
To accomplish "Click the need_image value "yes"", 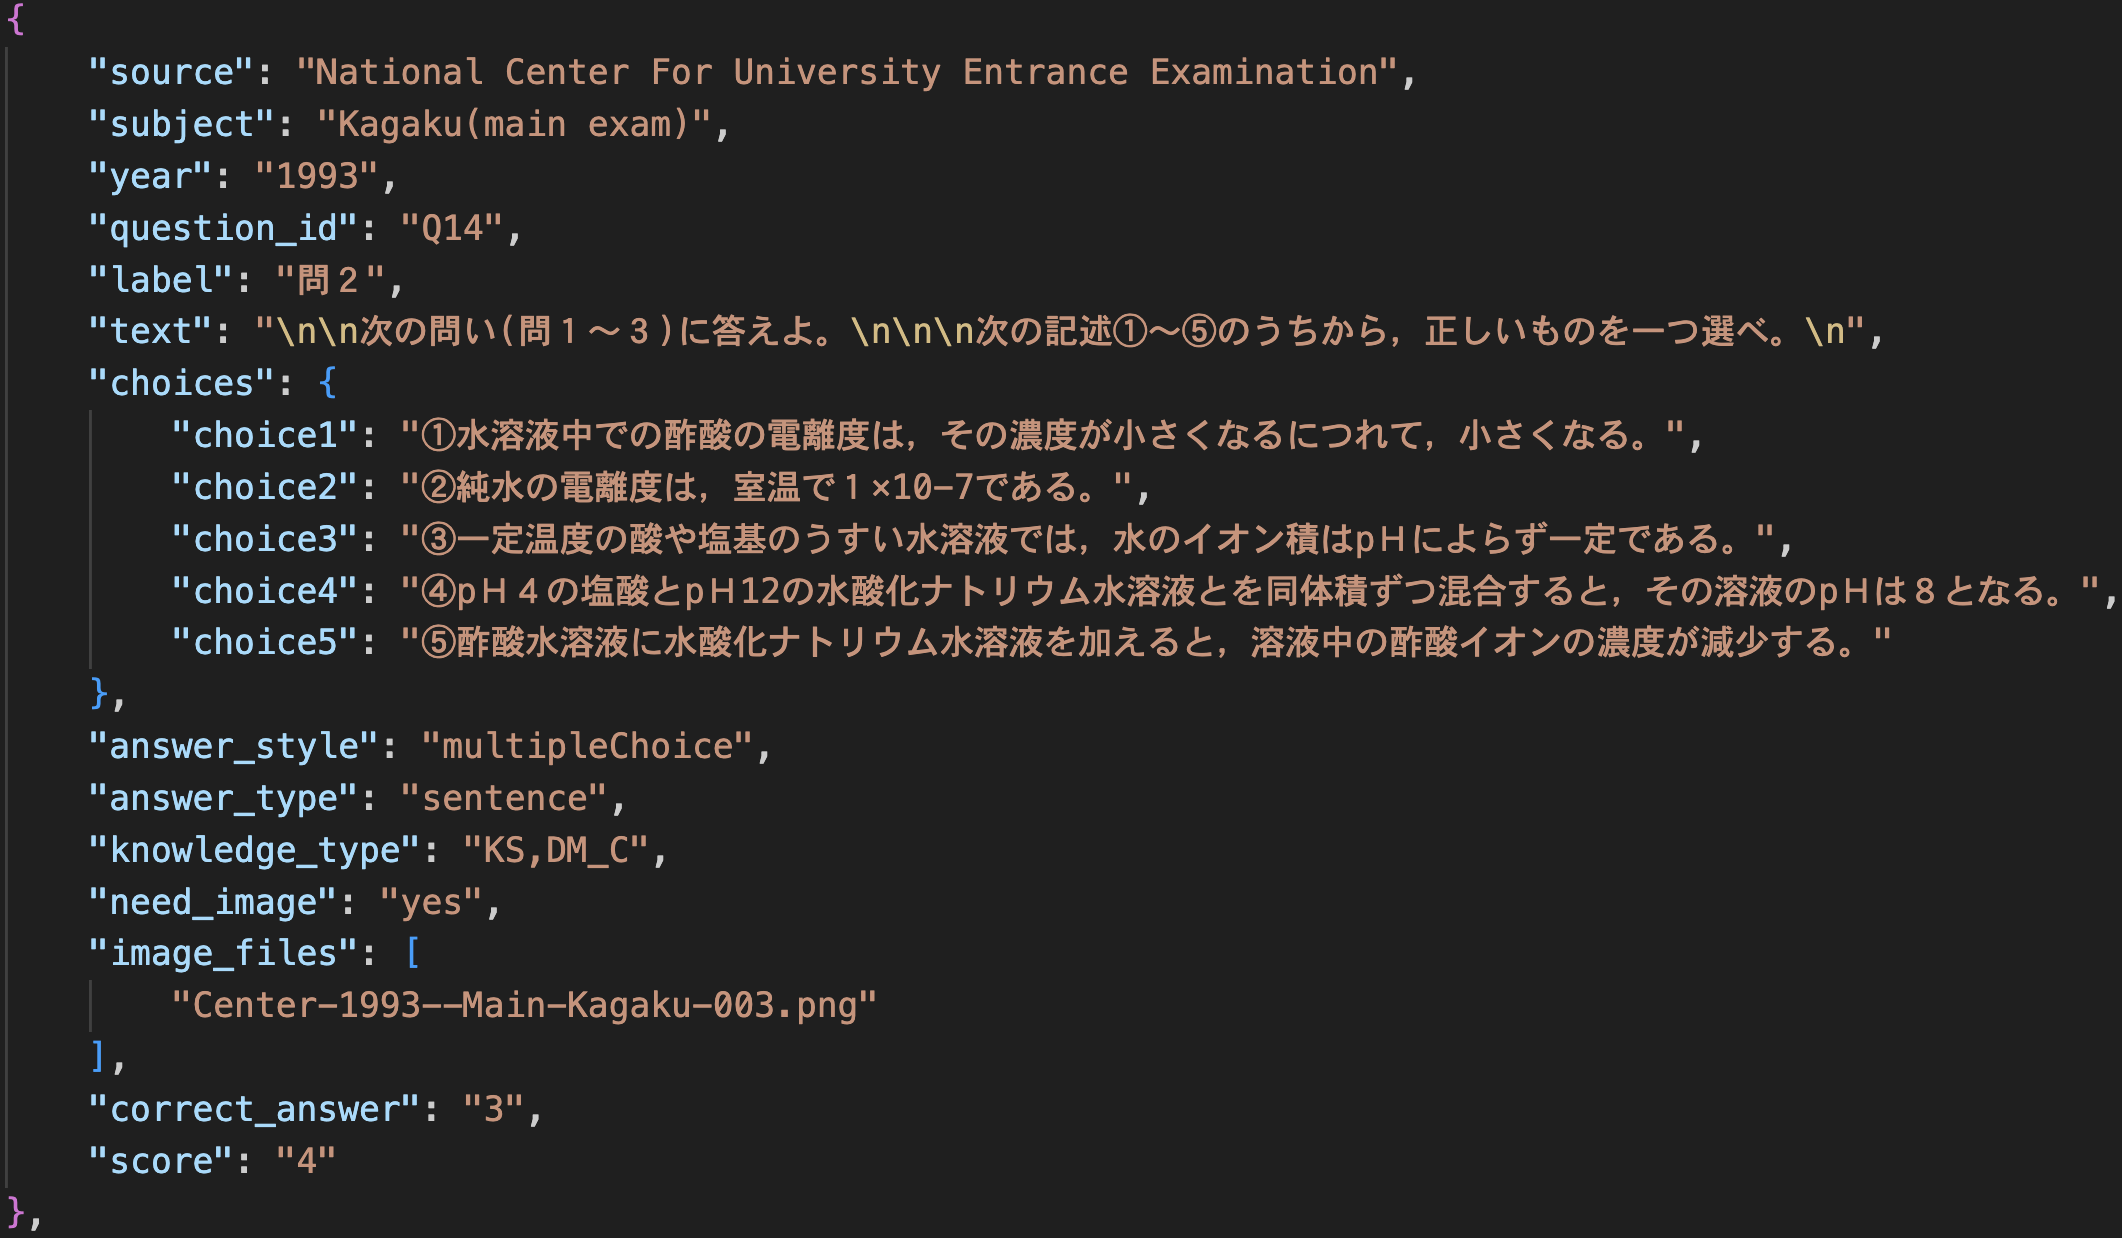I will [x=431, y=902].
